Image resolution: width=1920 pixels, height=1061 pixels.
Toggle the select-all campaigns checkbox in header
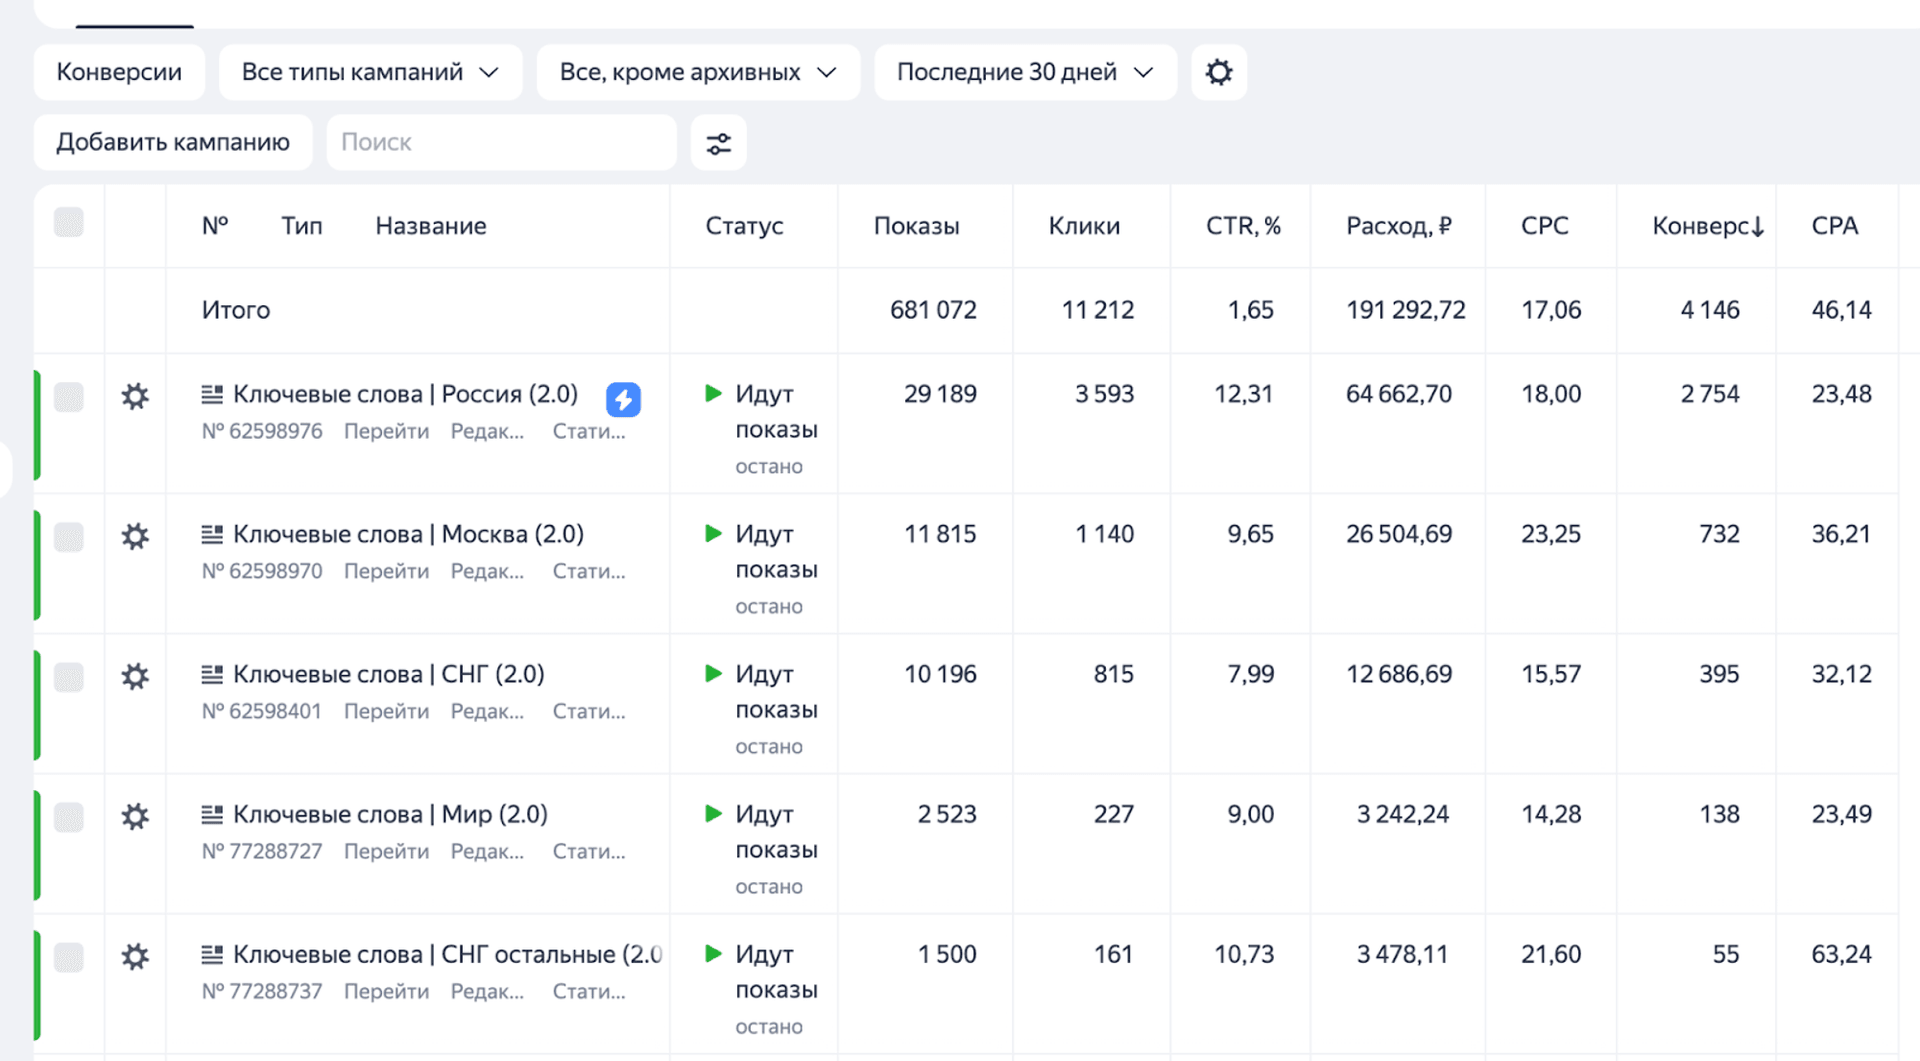pyautogui.click(x=69, y=222)
